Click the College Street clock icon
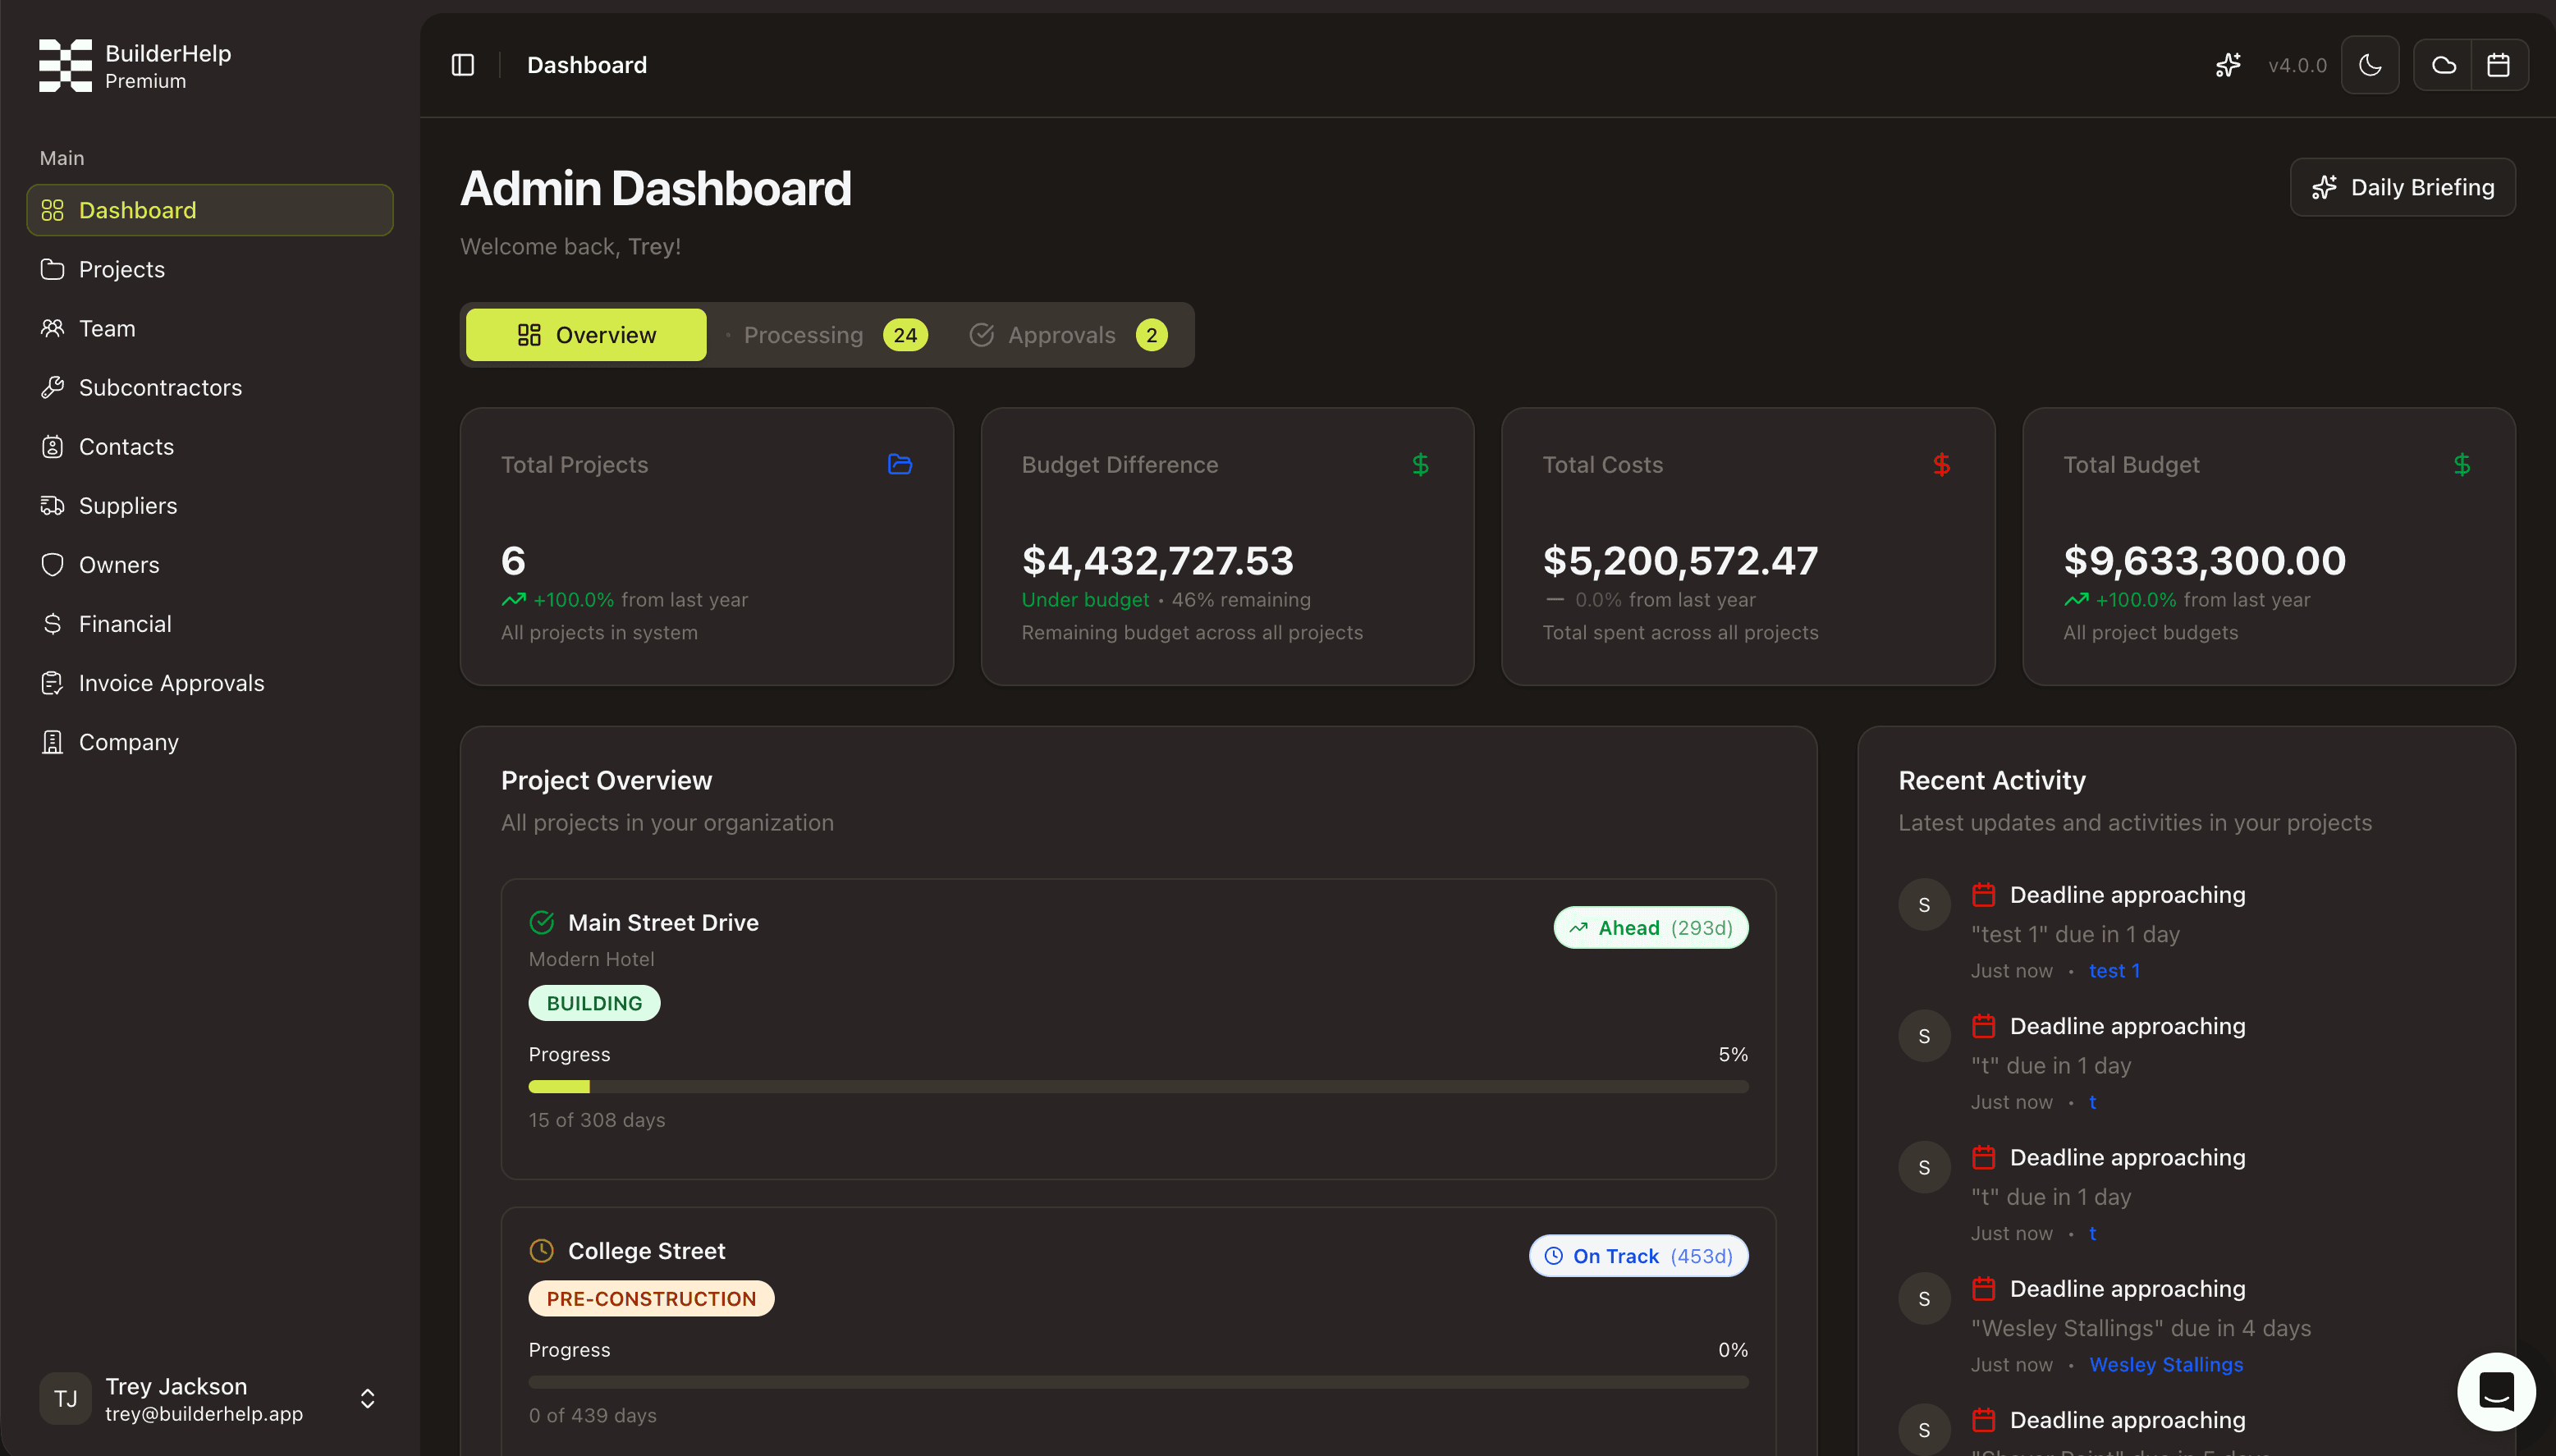This screenshot has height=1456, width=2556. tap(541, 1251)
